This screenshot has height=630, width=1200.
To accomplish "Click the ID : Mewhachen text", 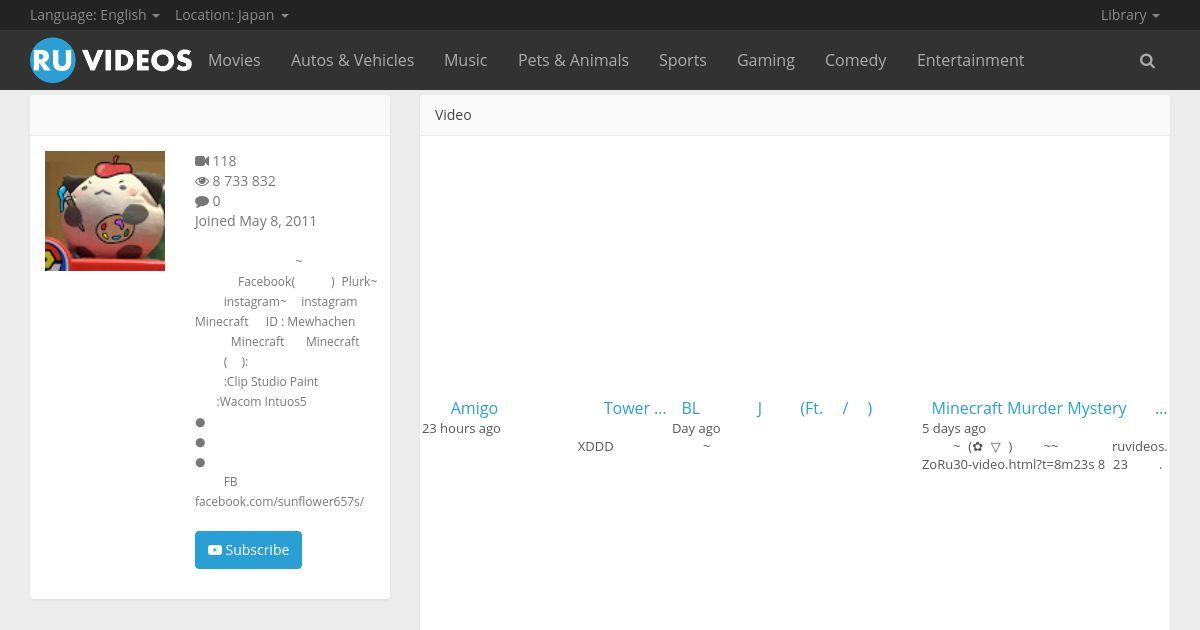I will click(310, 321).
